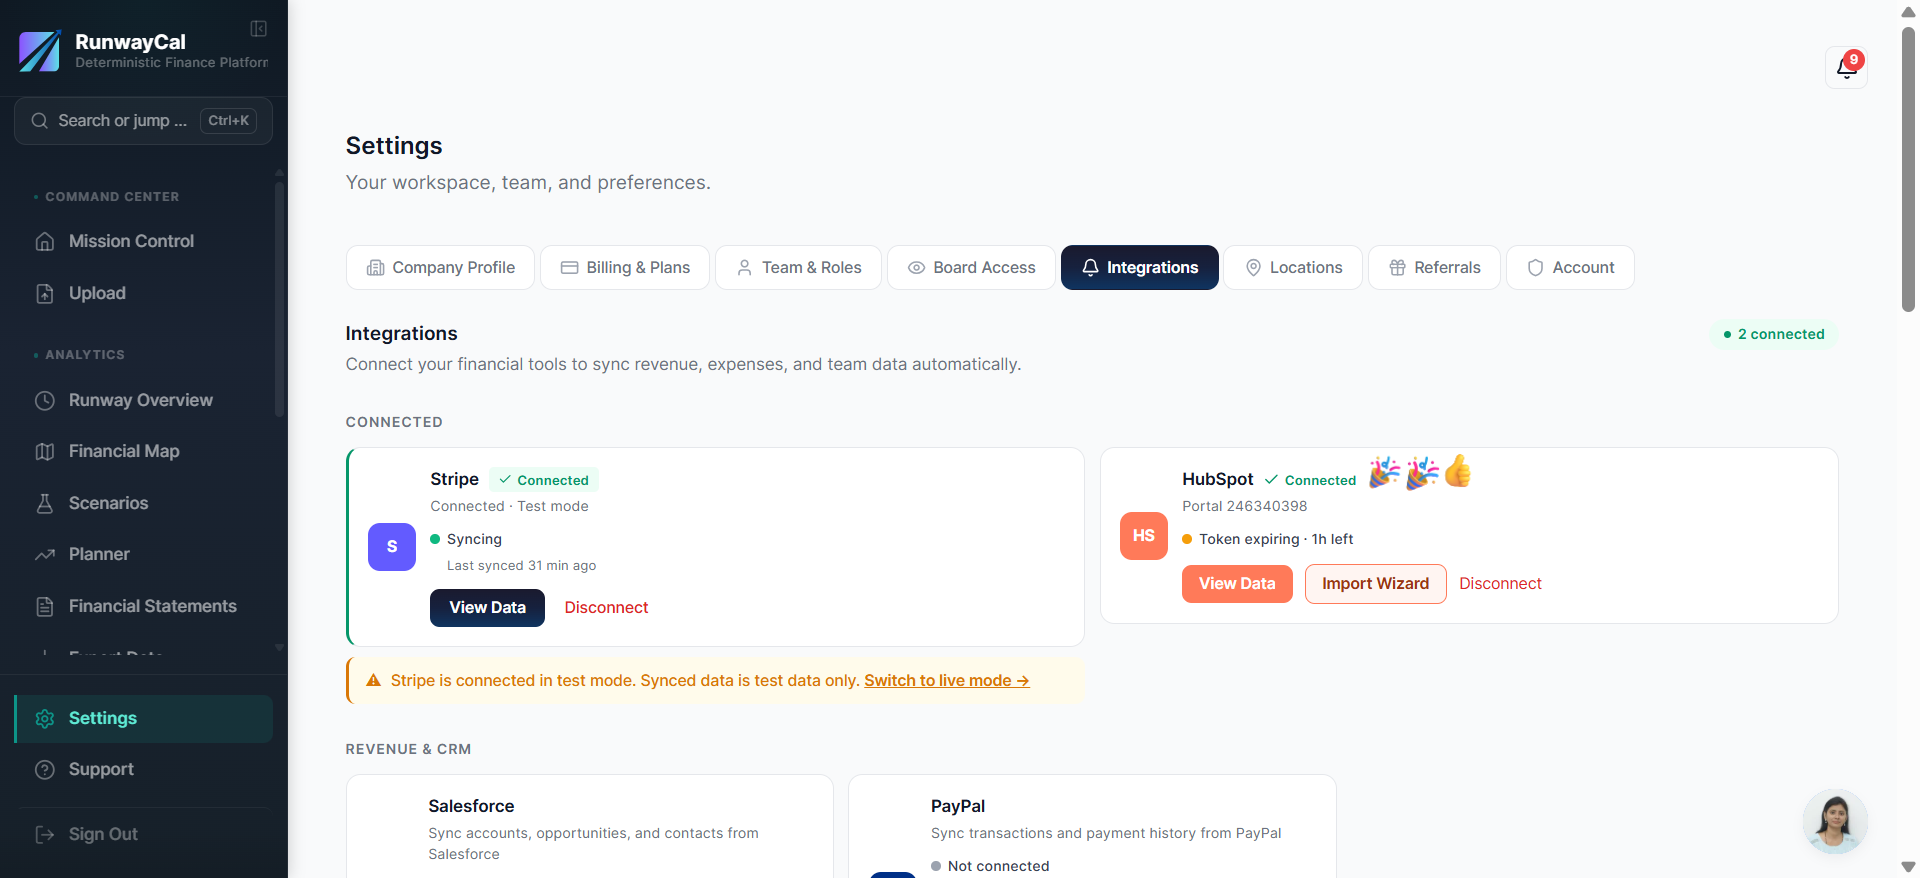Image resolution: width=1920 pixels, height=878 pixels.
Task: Switch to Company Profile tab
Action: (x=441, y=268)
